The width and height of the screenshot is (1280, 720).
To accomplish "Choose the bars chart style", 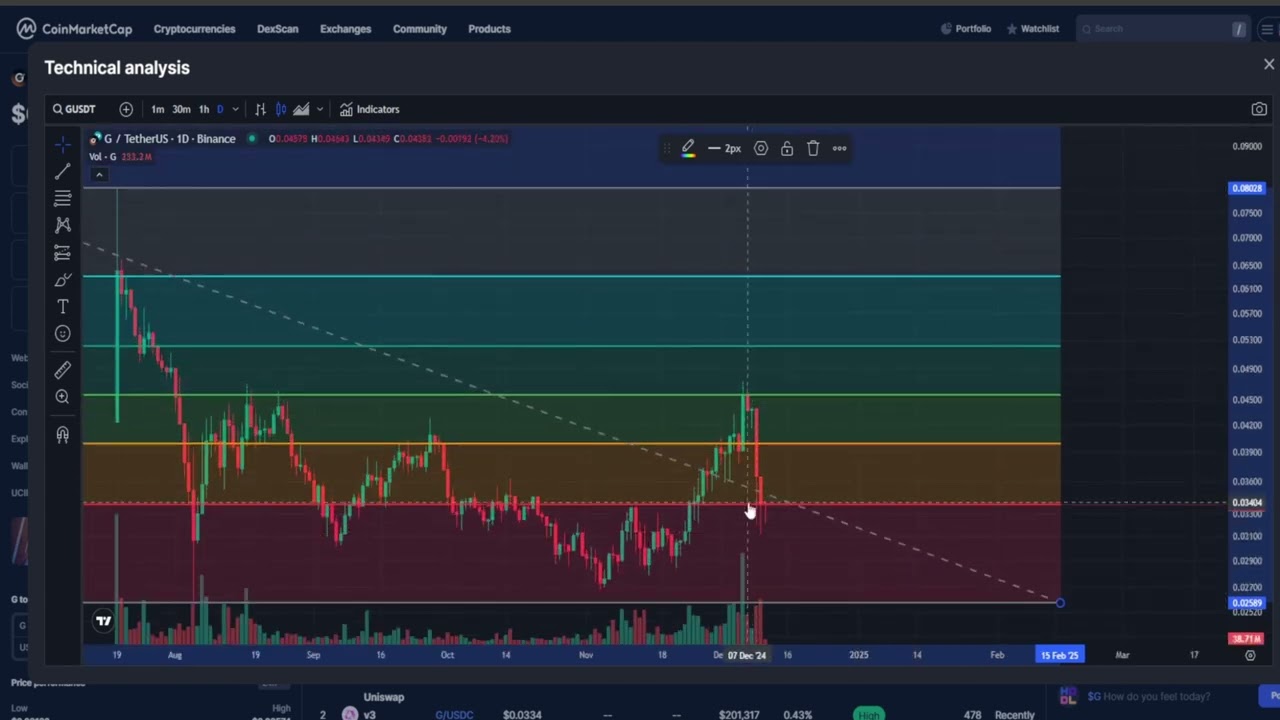I will (260, 109).
